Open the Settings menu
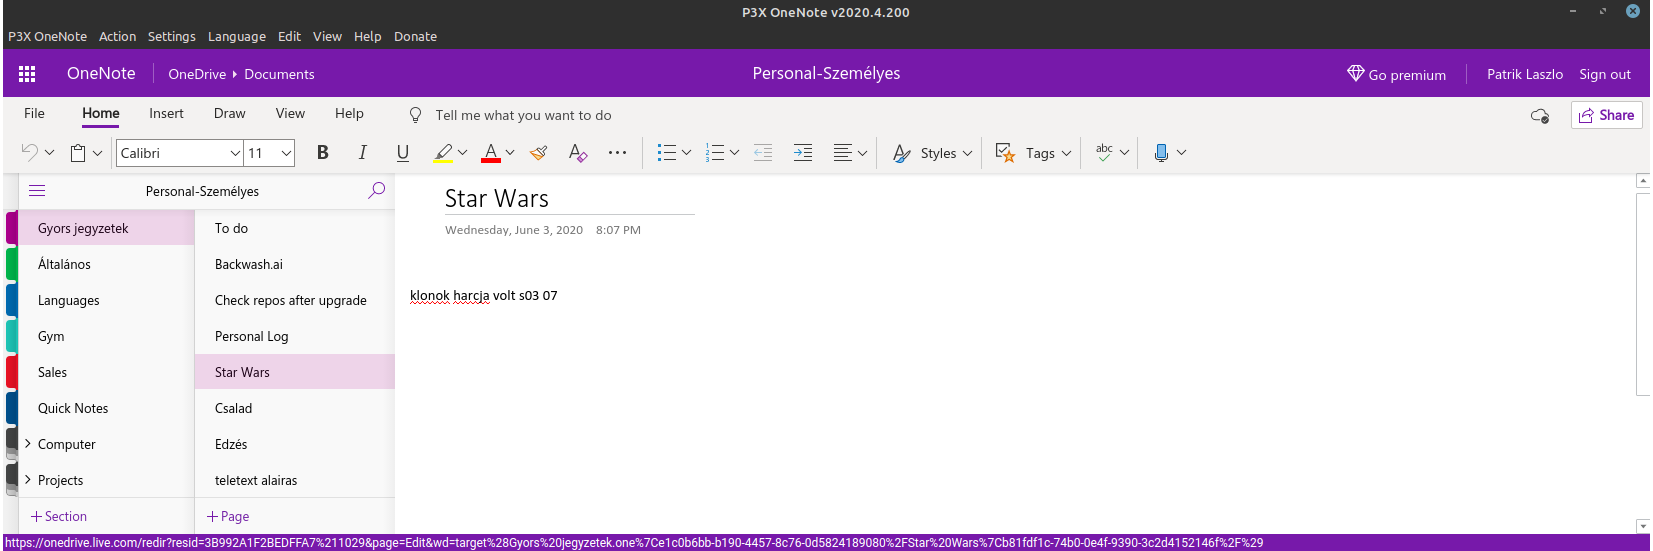This screenshot has width=1653, height=551. click(172, 36)
